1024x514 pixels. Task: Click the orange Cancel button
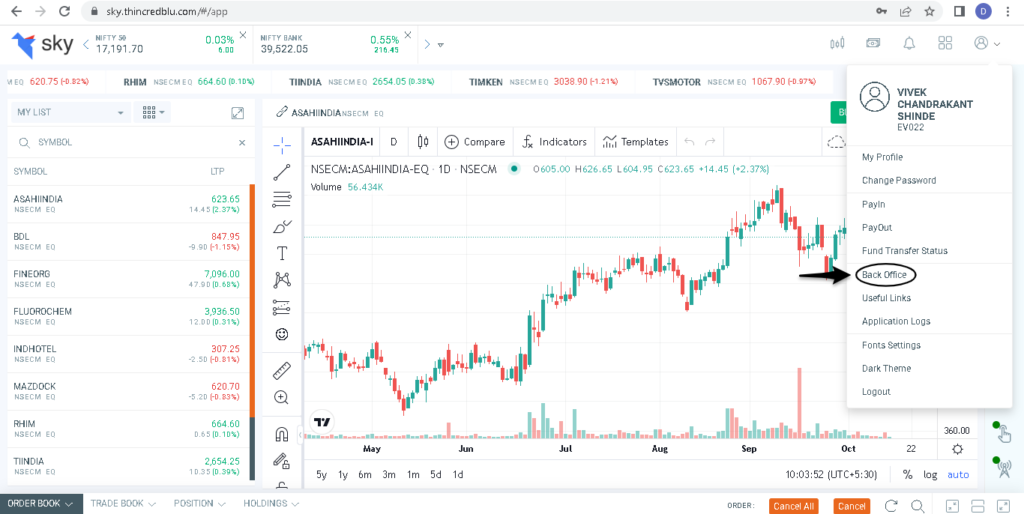[x=852, y=506]
